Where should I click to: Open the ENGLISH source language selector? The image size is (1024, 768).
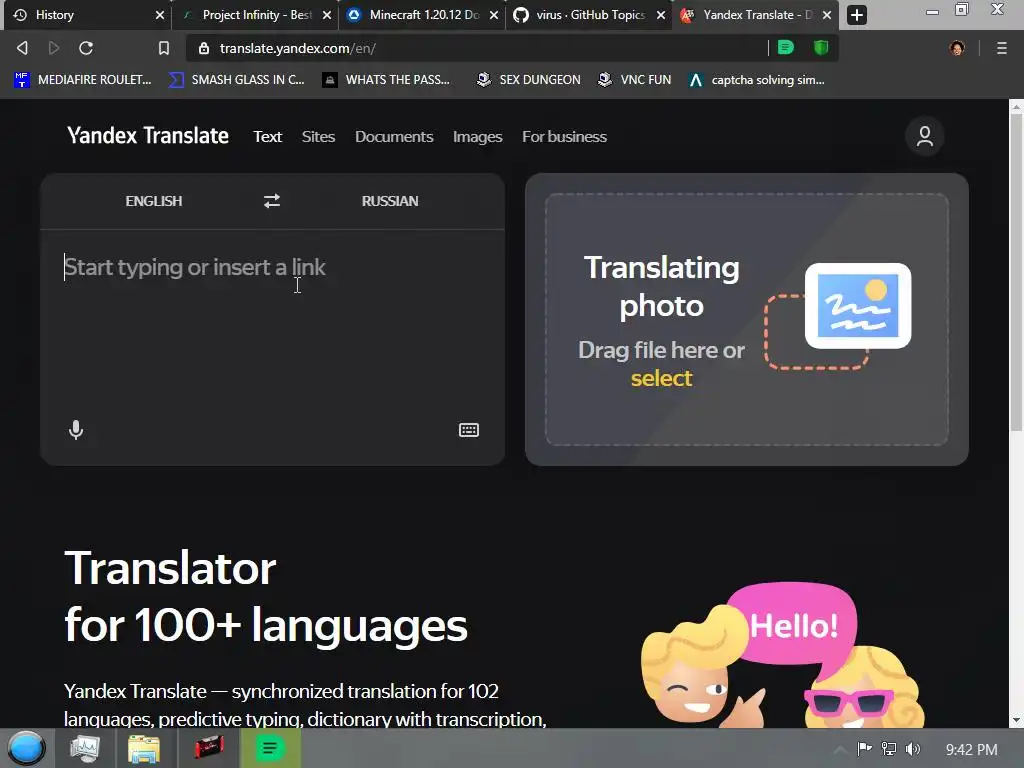pos(153,200)
